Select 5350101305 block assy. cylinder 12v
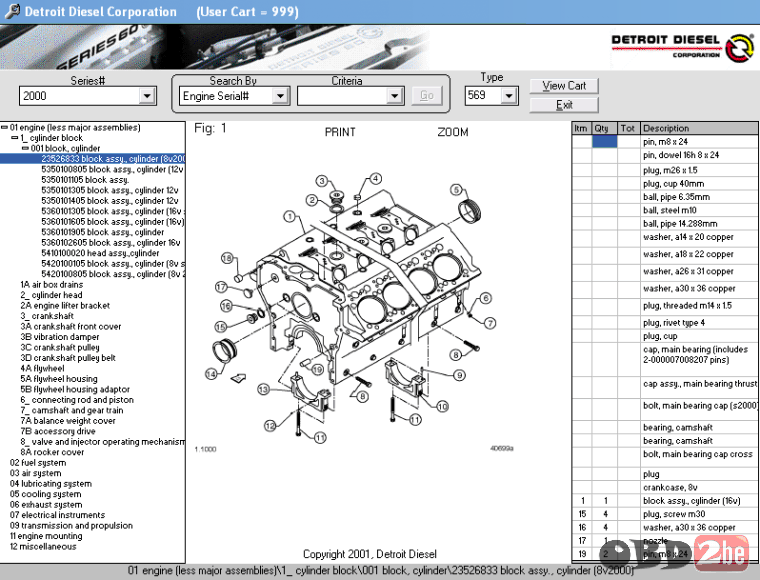 click(x=110, y=190)
